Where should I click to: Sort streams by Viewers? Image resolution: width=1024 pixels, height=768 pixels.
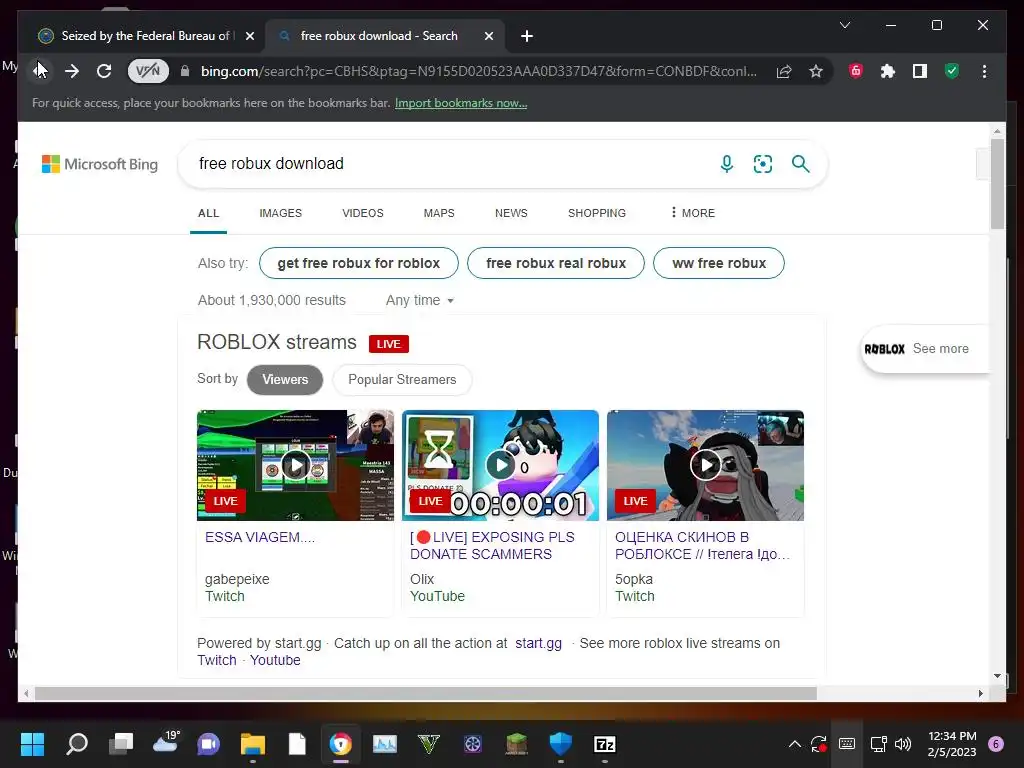[285, 379]
